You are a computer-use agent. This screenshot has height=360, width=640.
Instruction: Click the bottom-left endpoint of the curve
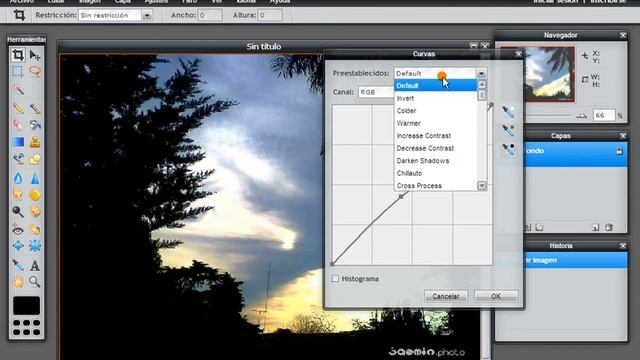click(332, 264)
